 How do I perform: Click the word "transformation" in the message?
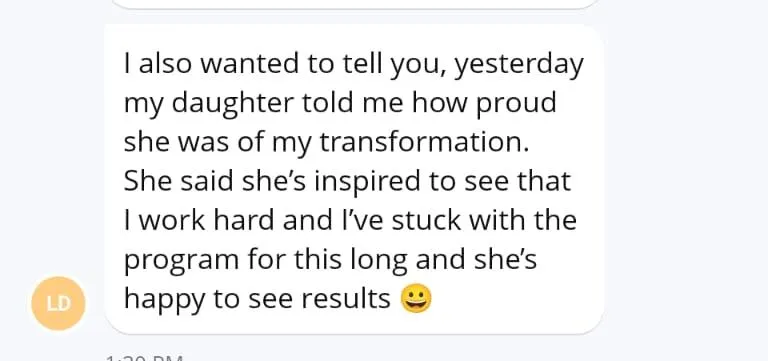[x=424, y=143]
